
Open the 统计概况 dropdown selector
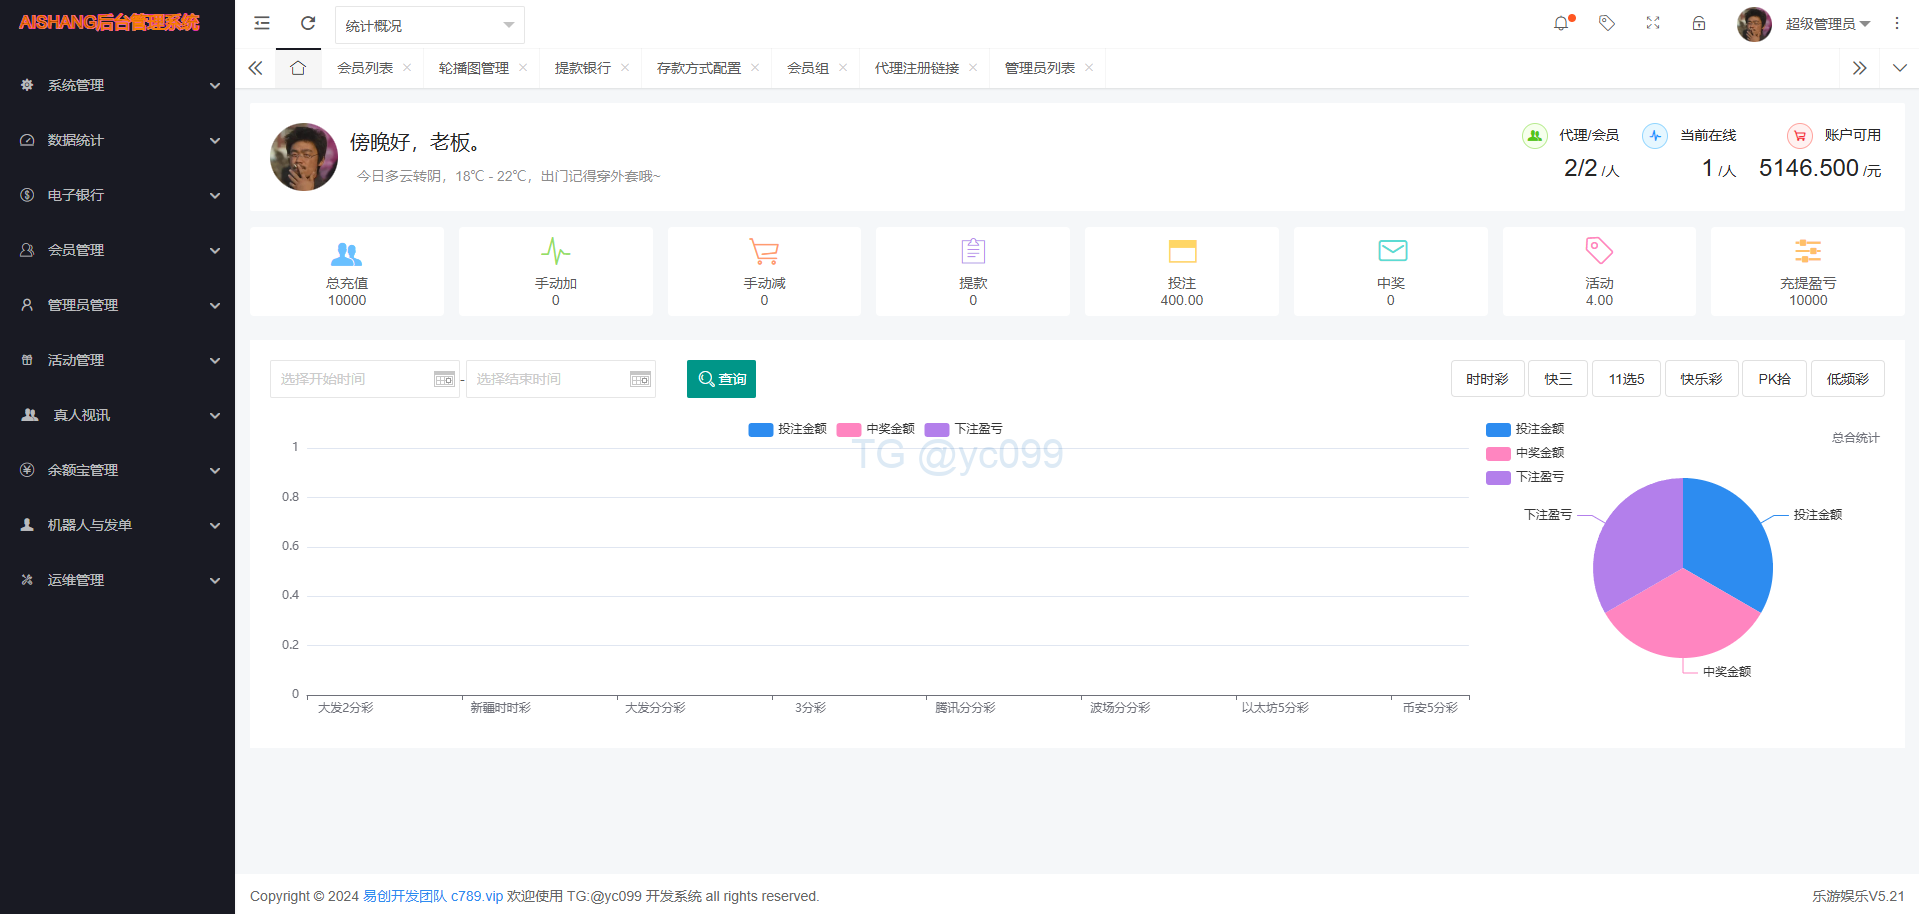(x=429, y=25)
